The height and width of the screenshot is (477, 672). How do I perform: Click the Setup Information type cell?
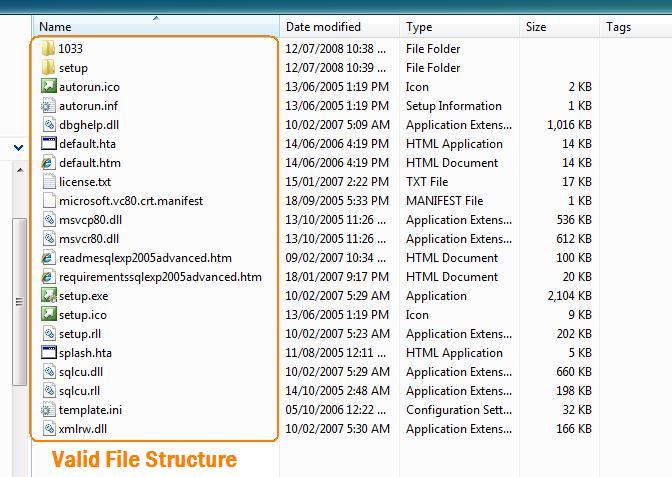click(453, 105)
